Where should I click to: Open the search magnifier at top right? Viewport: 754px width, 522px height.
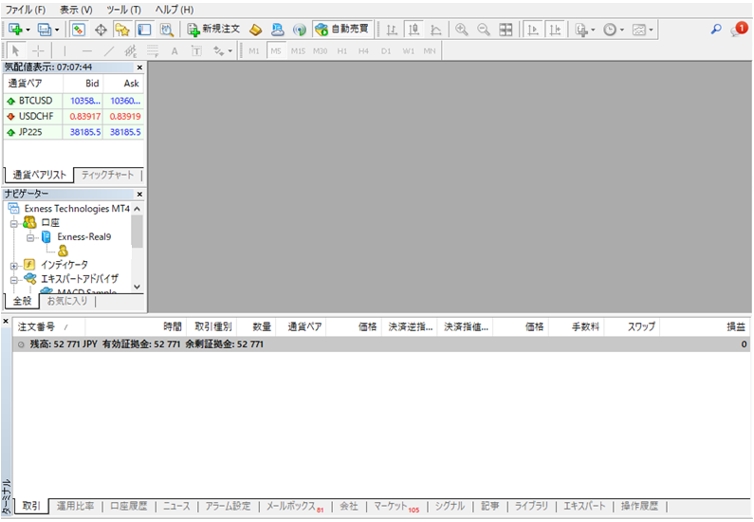pyautogui.click(x=716, y=30)
